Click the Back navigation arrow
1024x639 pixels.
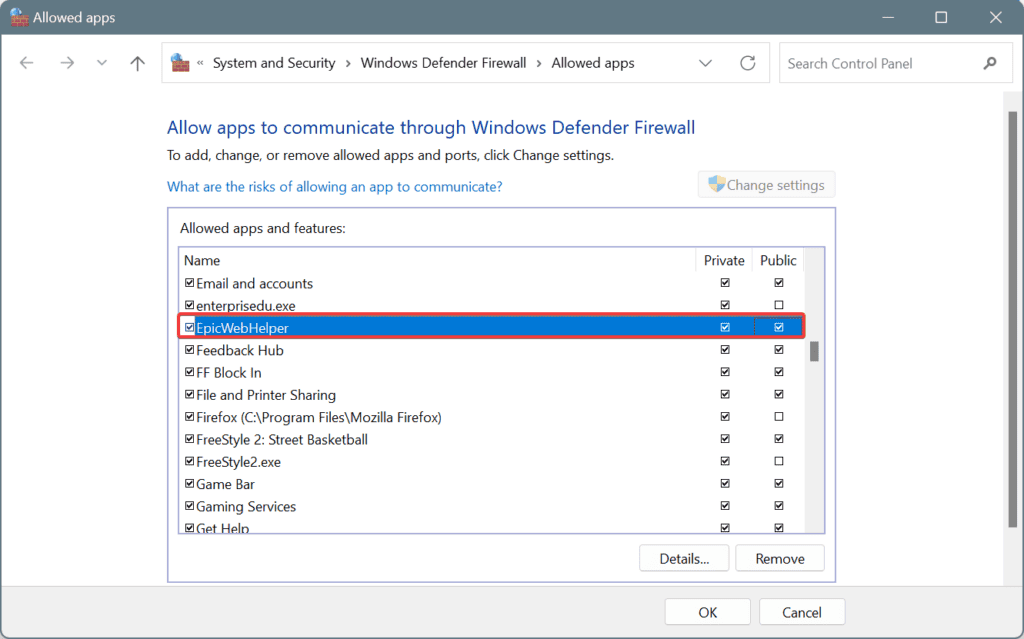(27, 63)
